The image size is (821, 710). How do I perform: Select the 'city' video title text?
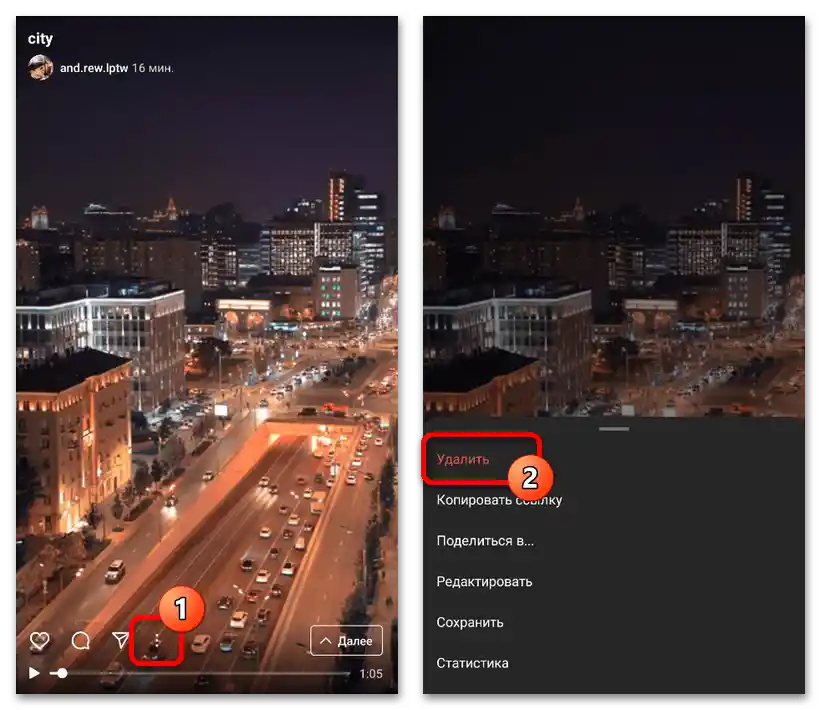[x=40, y=39]
